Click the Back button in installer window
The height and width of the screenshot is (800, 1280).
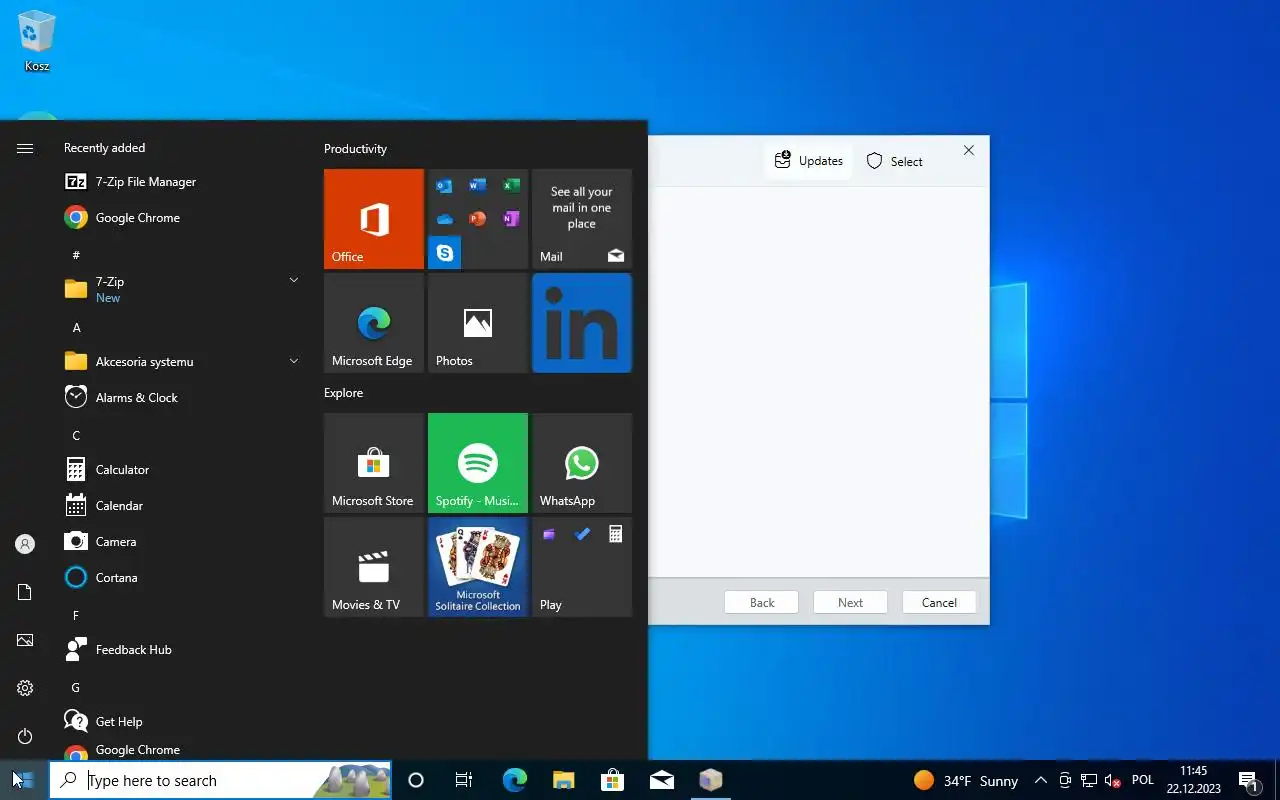click(762, 602)
